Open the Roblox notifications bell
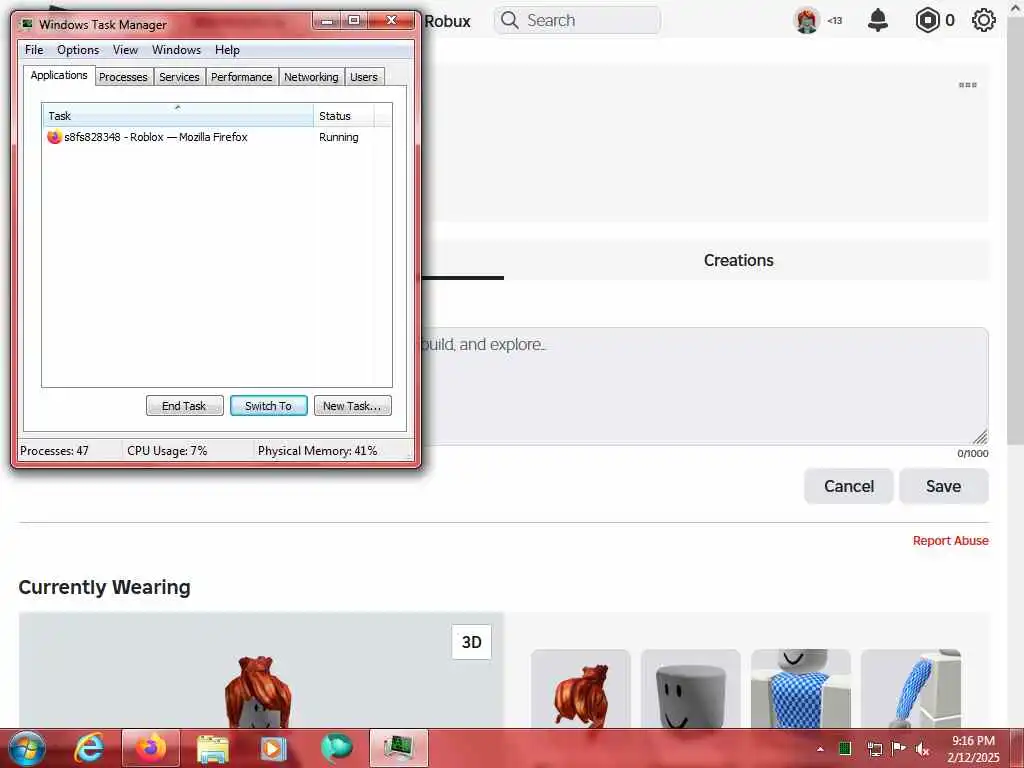This screenshot has height=768, width=1024. tap(878, 20)
